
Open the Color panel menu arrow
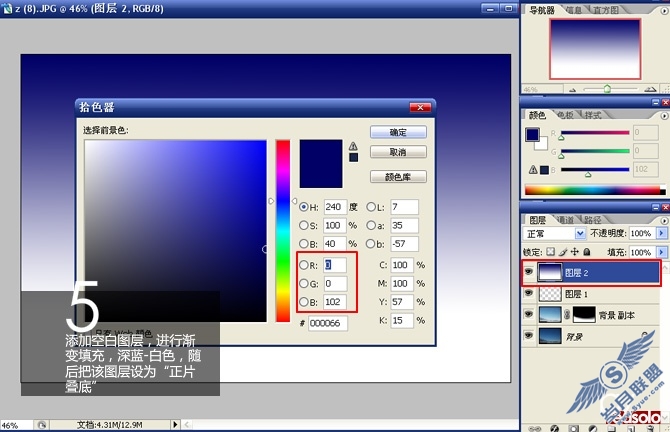point(664,116)
